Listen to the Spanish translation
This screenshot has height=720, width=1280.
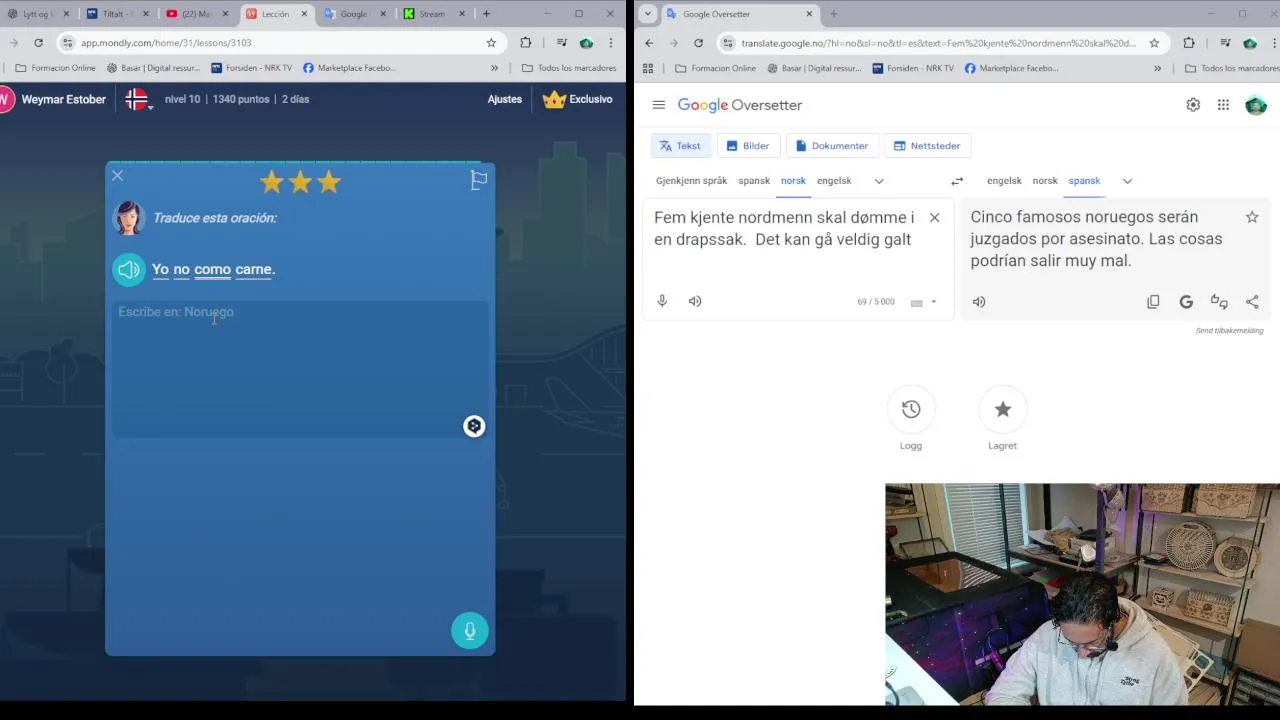click(979, 301)
